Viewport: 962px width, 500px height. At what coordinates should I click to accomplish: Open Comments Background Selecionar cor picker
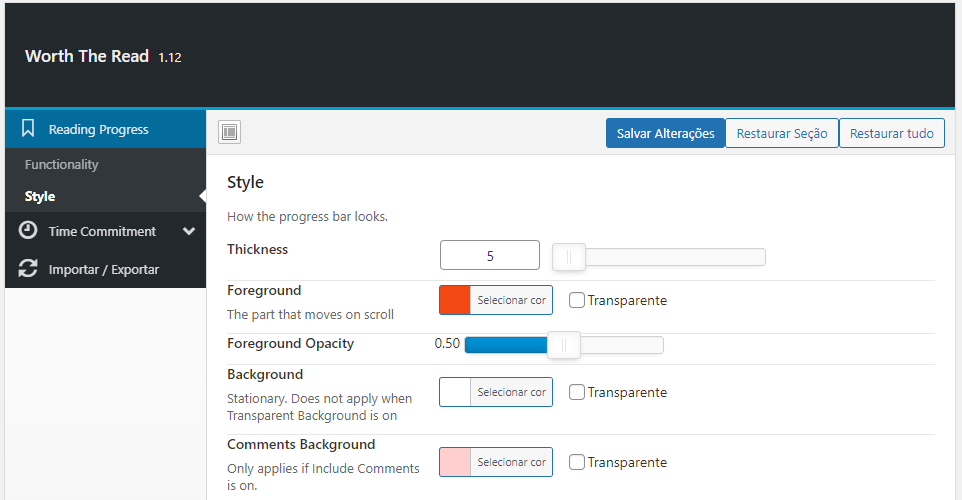click(511, 462)
